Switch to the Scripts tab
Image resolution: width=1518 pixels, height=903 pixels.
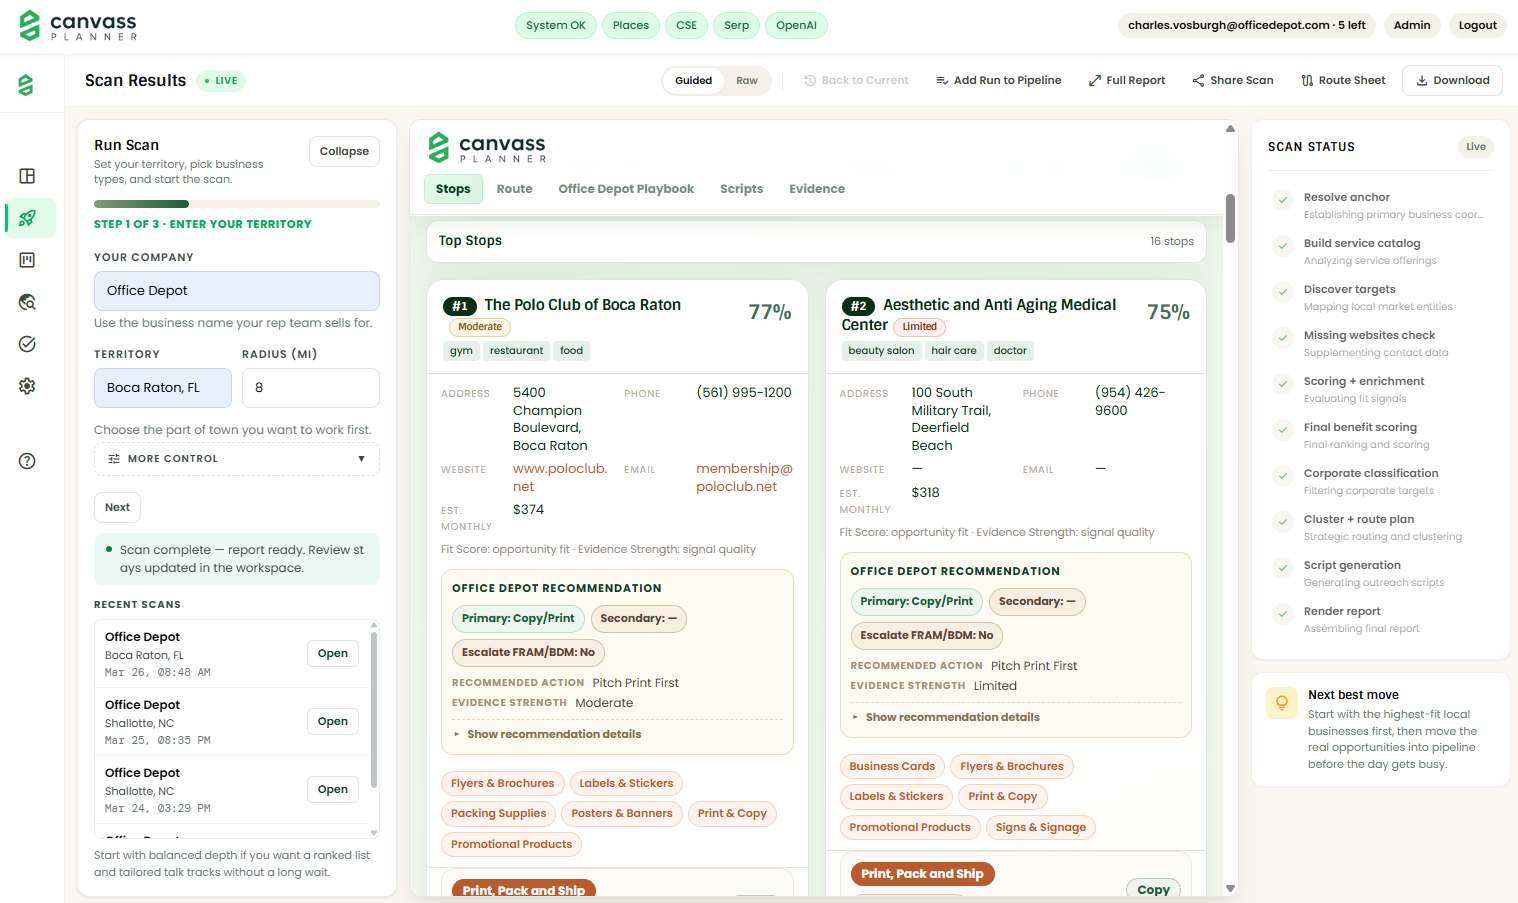741,189
